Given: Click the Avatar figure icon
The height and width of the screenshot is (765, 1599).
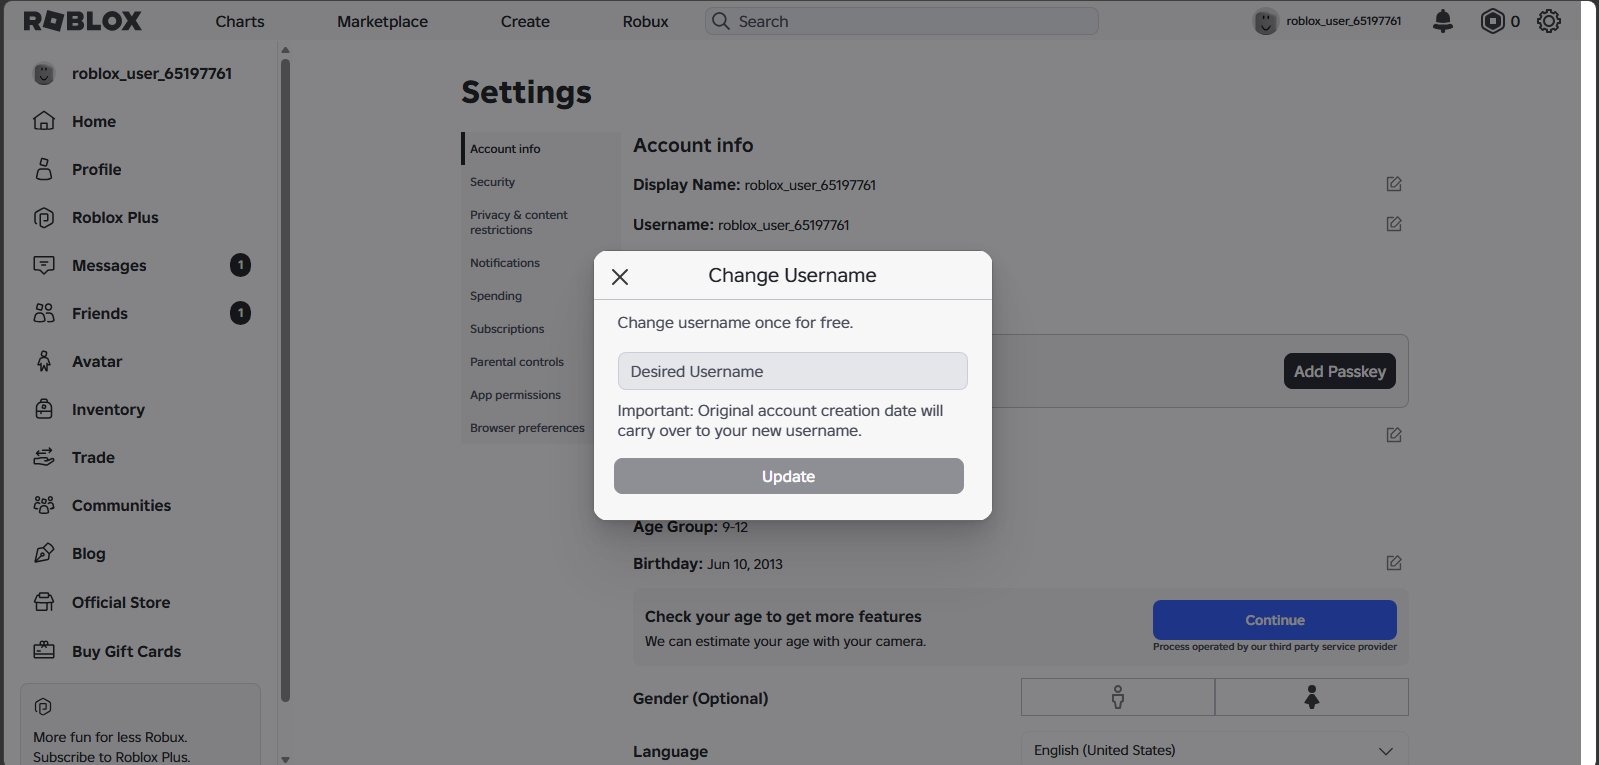Looking at the screenshot, I should click(x=44, y=361).
